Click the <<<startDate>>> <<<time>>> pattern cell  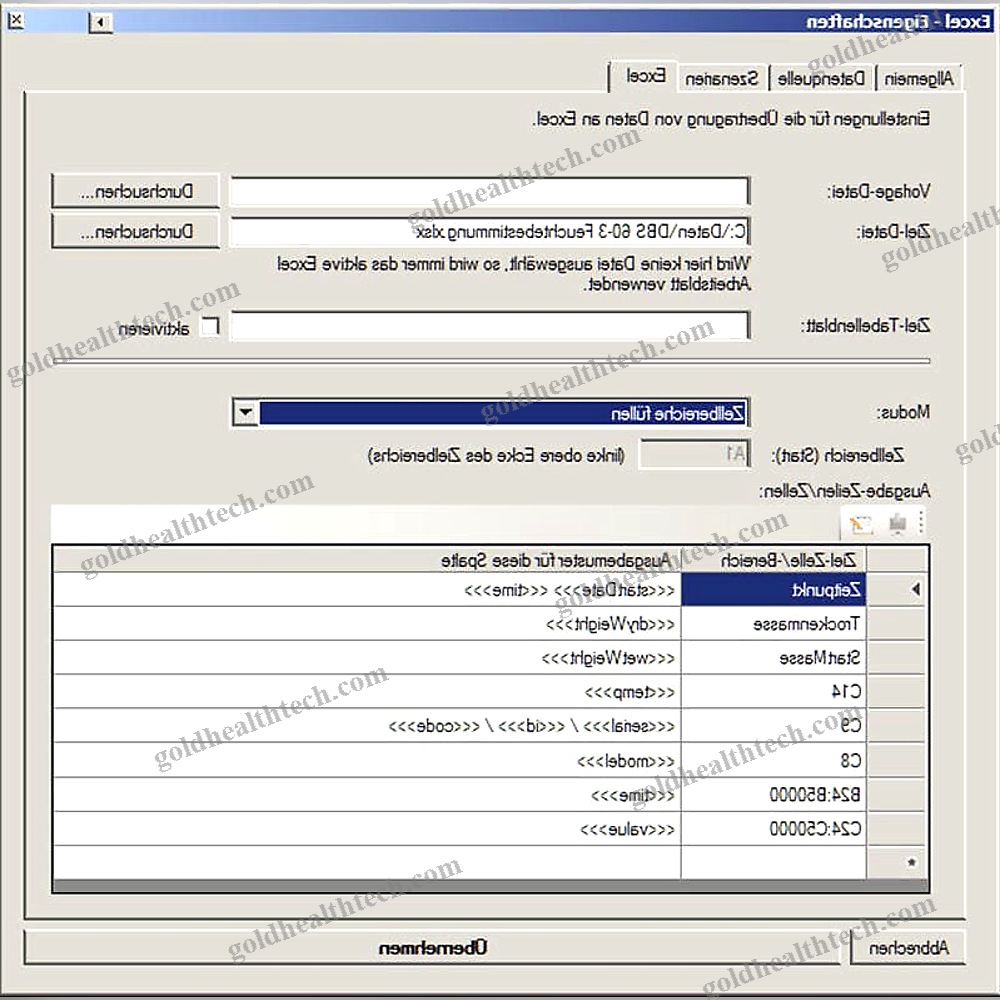click(x=367, y=589)
